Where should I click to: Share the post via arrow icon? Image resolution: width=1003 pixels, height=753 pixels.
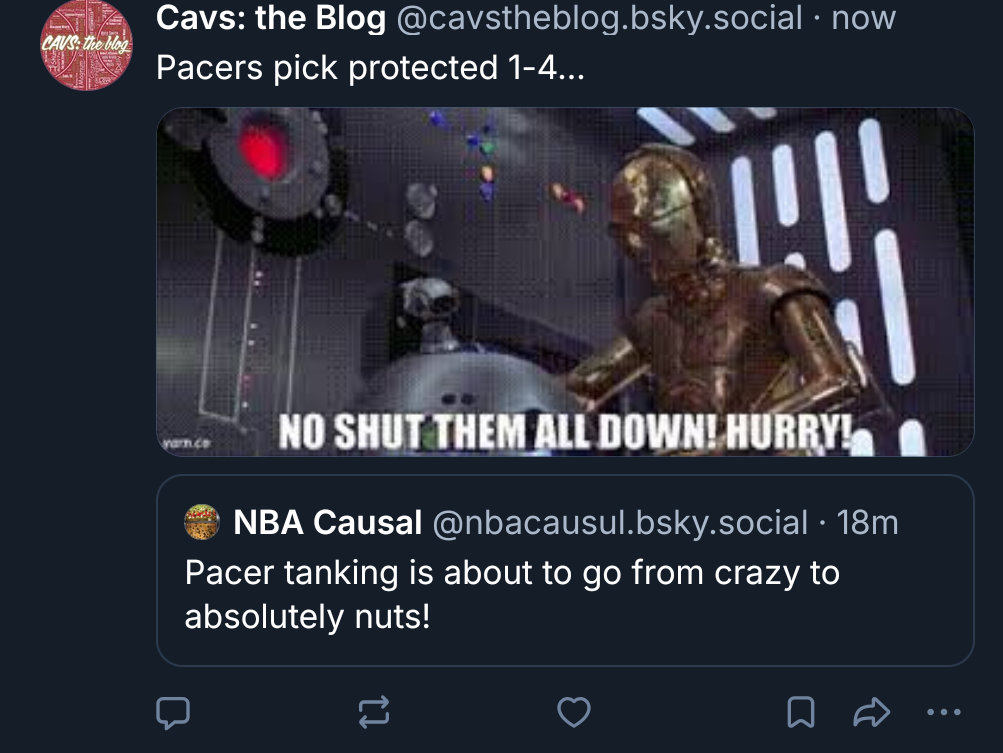coord(871,712)
